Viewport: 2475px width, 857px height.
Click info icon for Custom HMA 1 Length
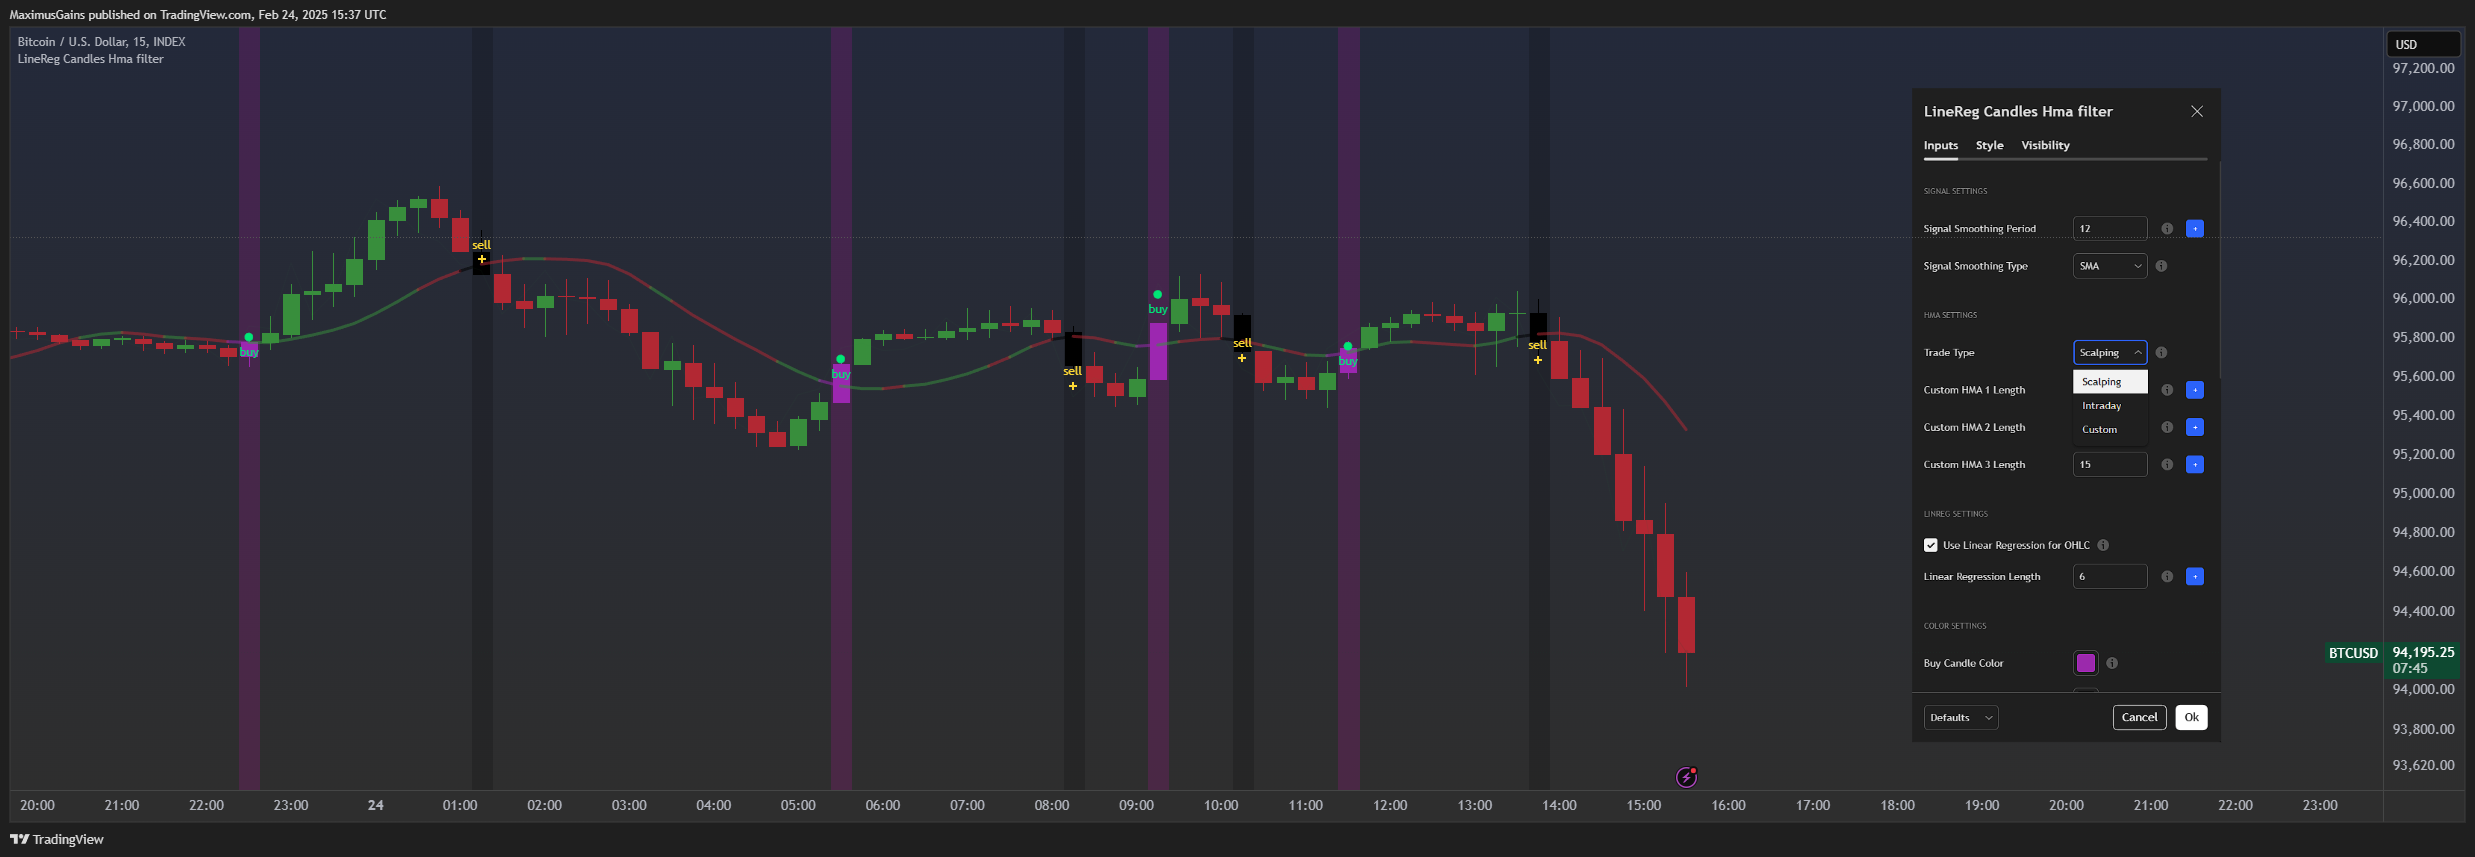coord(2167,390)
